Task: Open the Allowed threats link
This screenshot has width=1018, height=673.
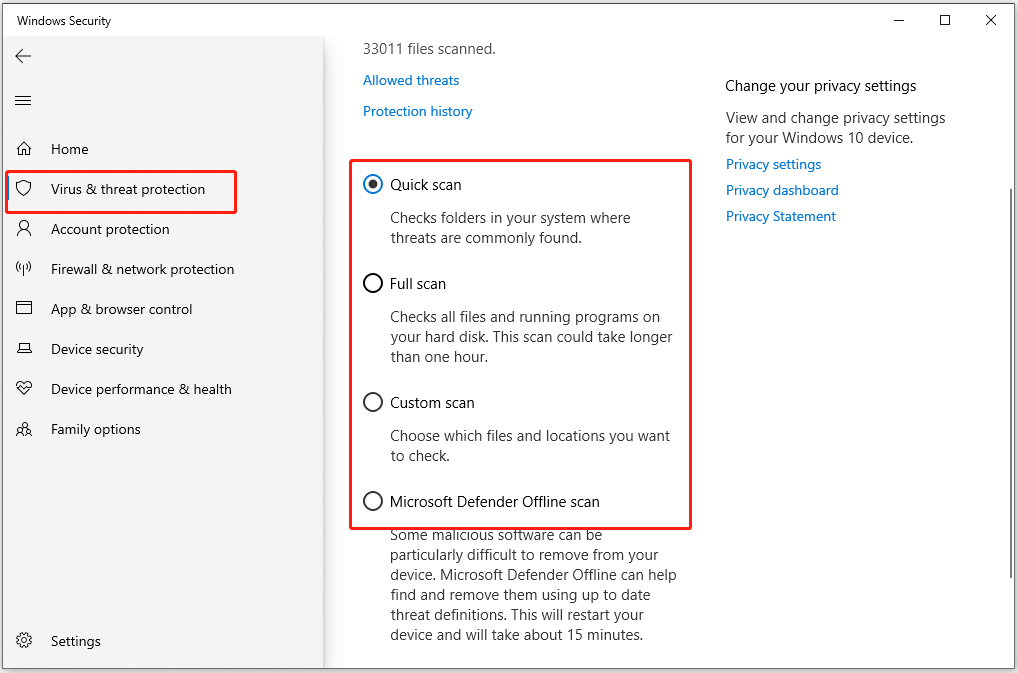Action: coord(411,80)
